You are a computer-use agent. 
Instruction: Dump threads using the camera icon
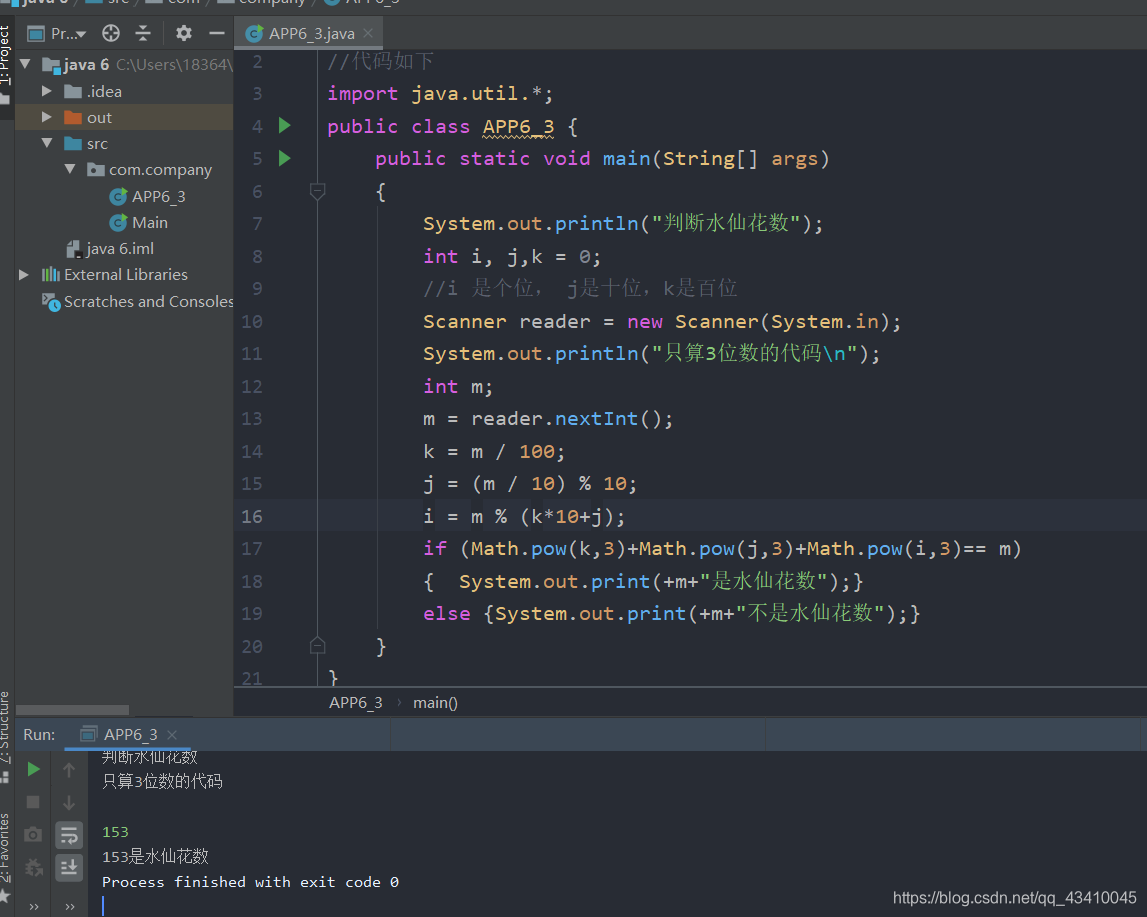pyautogui.click(x=33, y=834)
